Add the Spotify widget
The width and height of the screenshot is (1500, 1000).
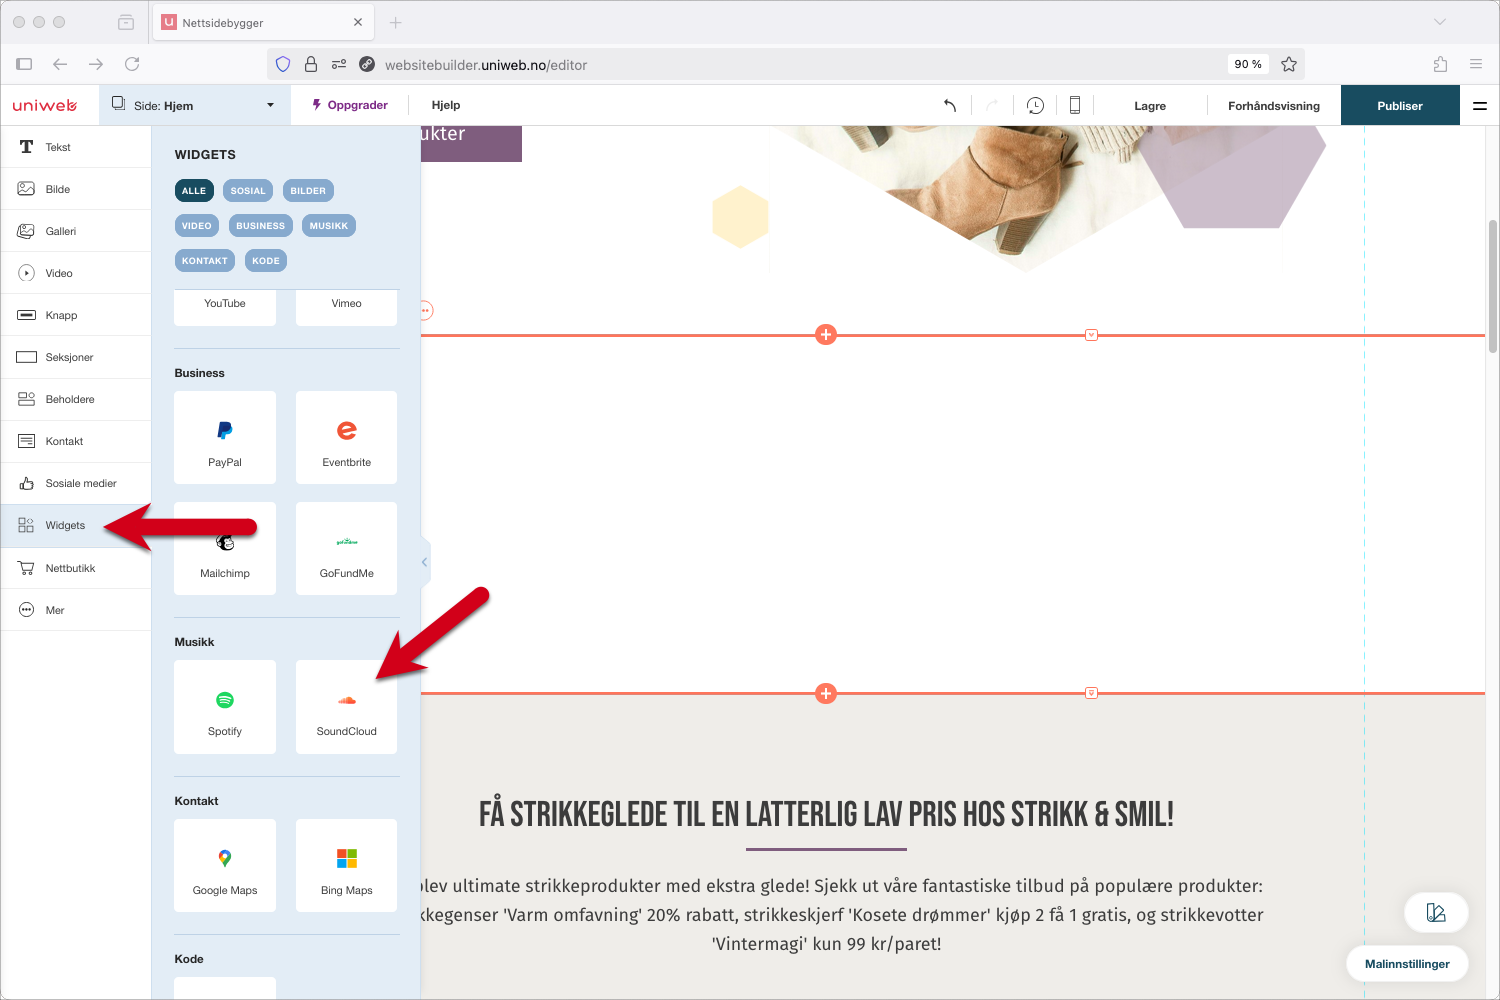pos(225,707)
